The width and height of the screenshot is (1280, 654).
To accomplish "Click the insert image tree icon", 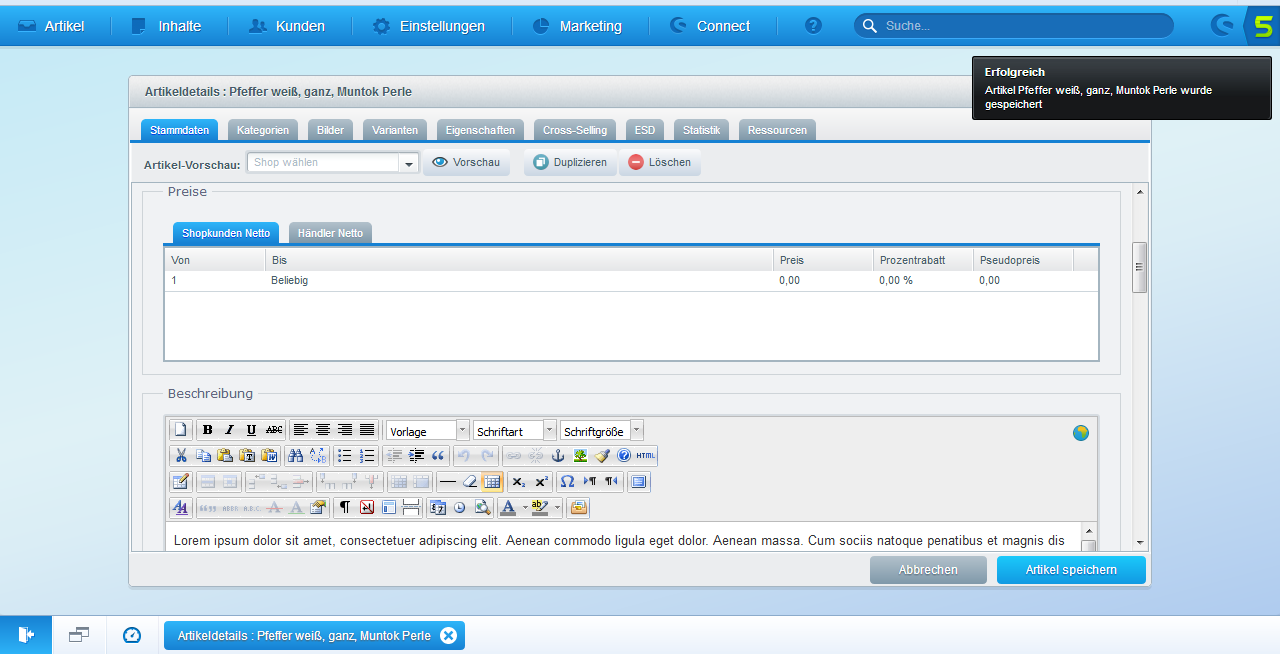I will tap(580, 455).
